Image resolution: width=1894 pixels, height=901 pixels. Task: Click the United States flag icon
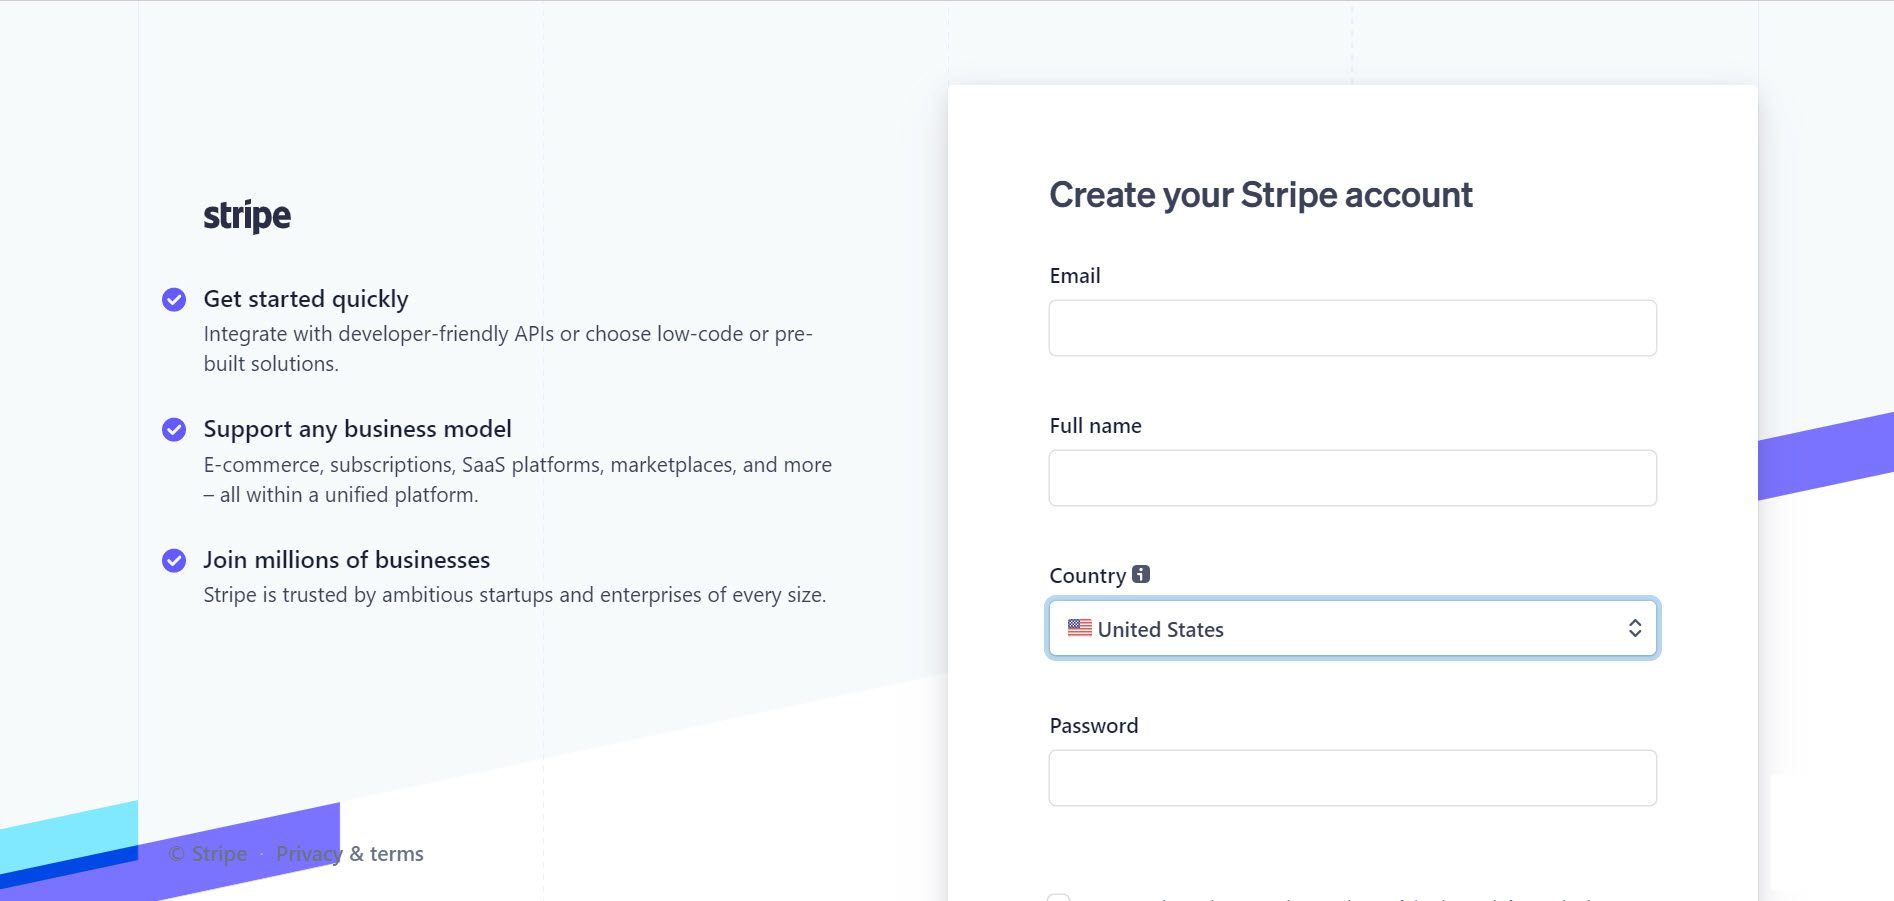pos(1080,628)
